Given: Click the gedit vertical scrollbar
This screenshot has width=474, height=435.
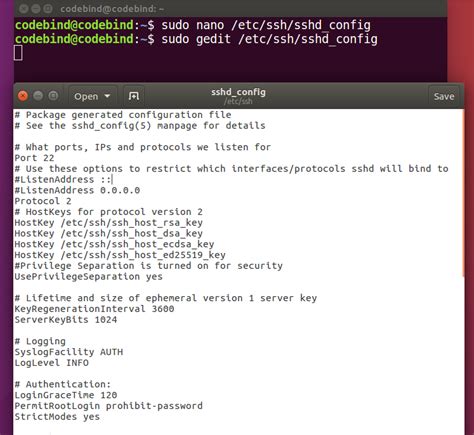Looking at the screenshot, I should click(463, 193).
